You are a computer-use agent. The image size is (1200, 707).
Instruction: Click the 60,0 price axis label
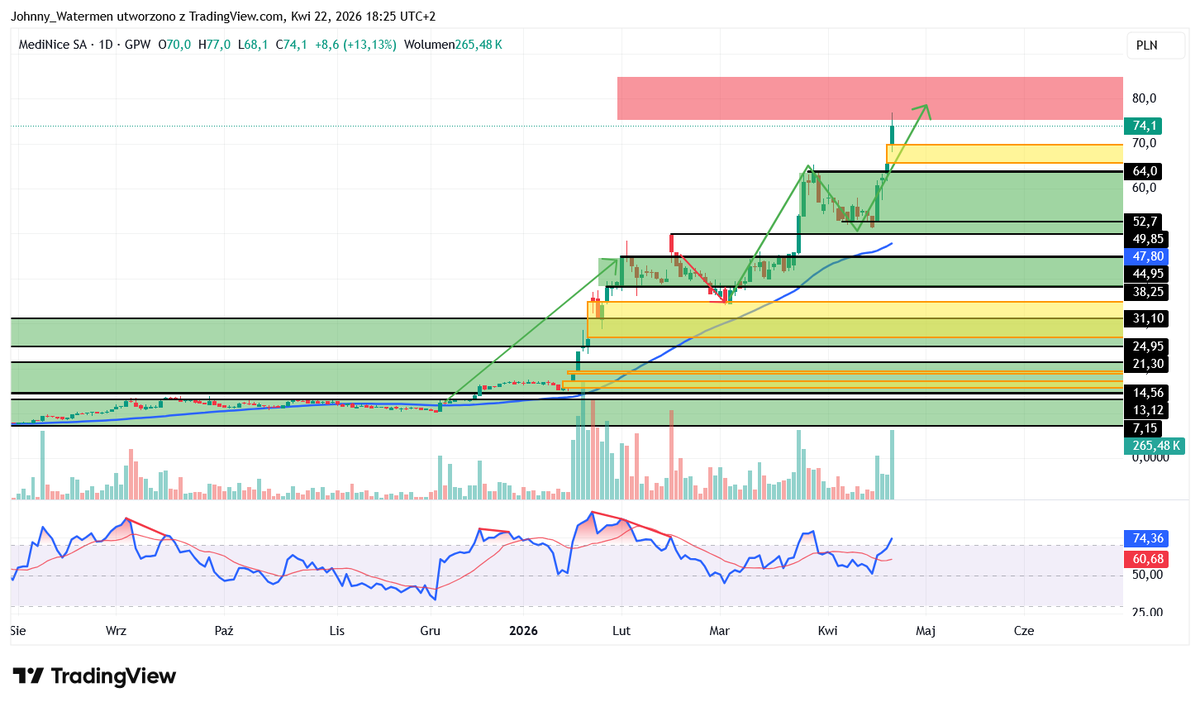coord(1144,188)
